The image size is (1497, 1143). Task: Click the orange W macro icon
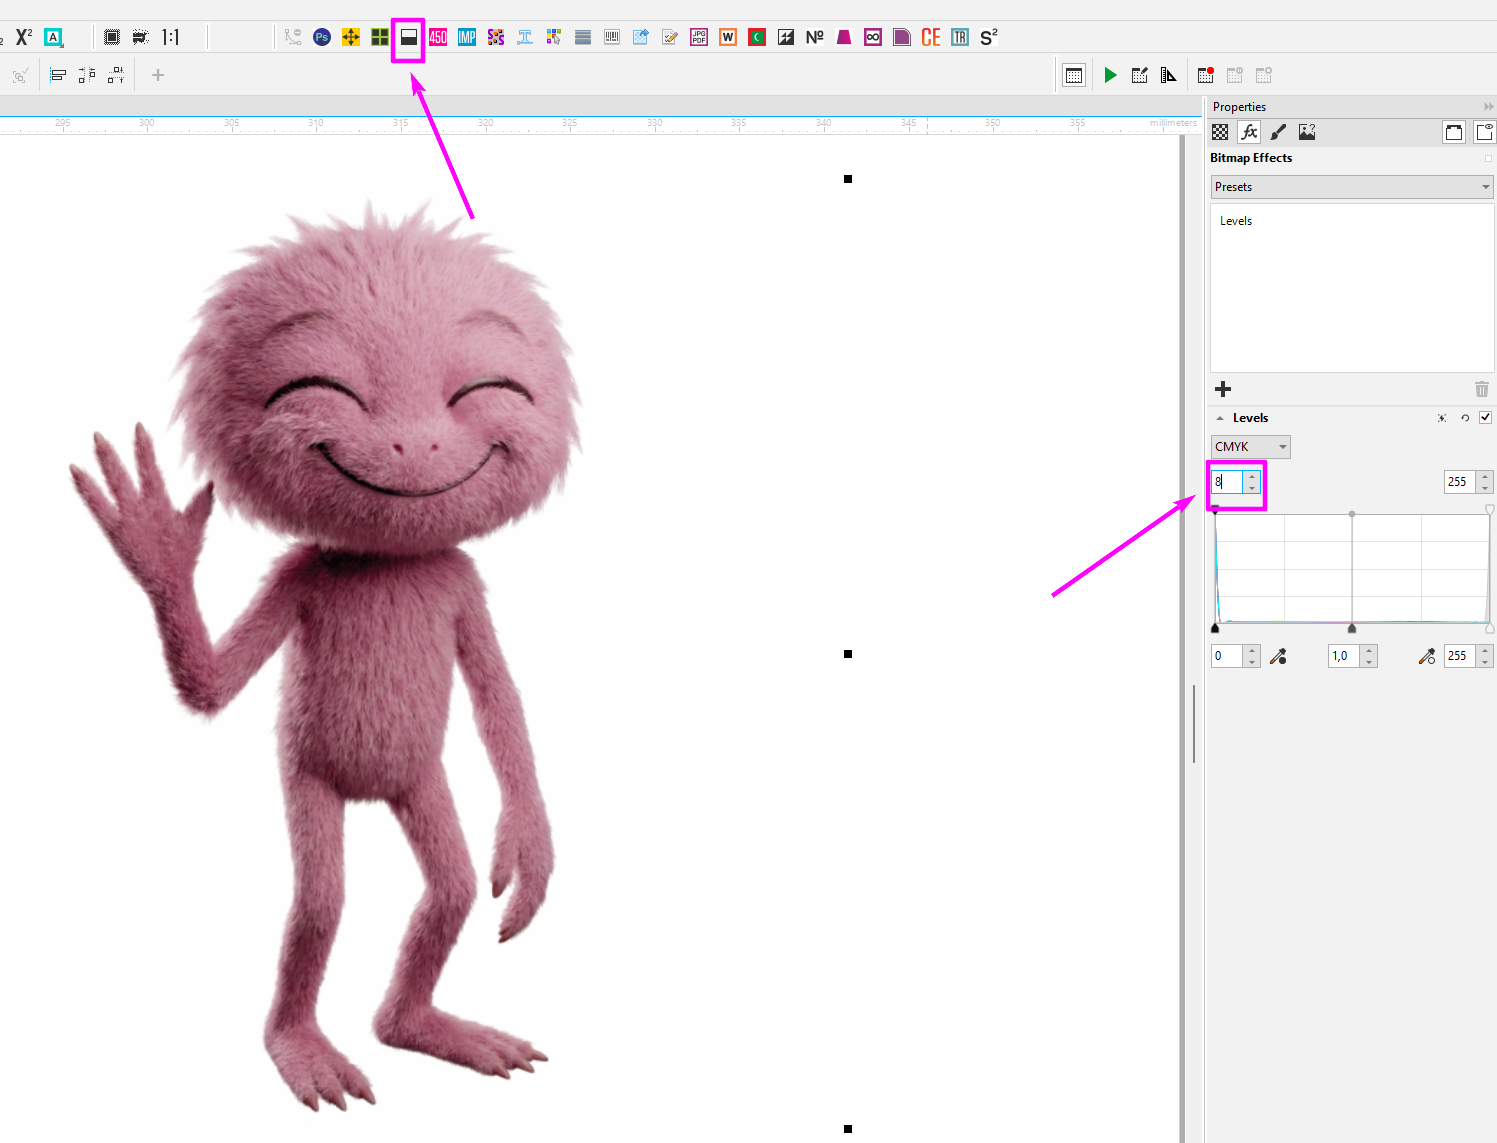[x=728, y=37]
